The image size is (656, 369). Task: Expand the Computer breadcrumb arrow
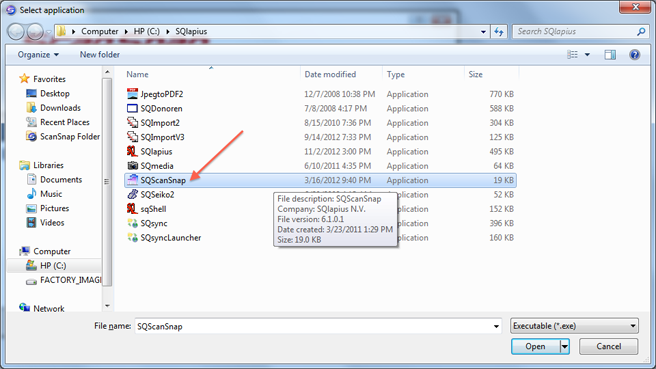pyautogui.click(x=126, y=31)
